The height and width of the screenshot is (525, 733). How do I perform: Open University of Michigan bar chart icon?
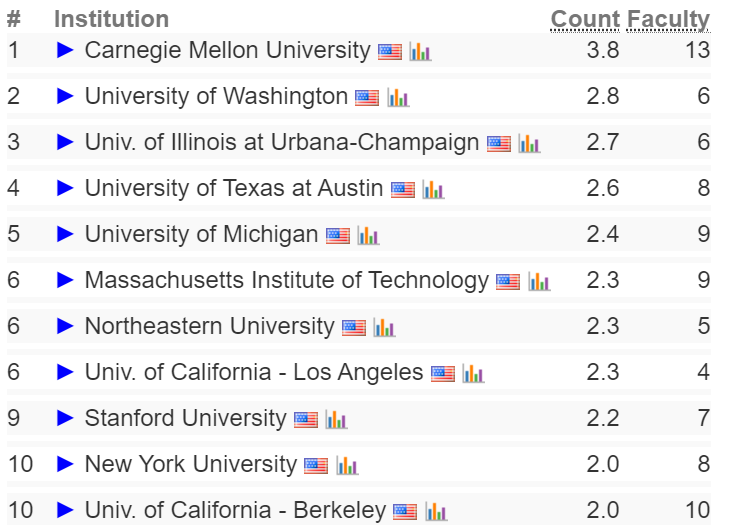coord(368,236)
